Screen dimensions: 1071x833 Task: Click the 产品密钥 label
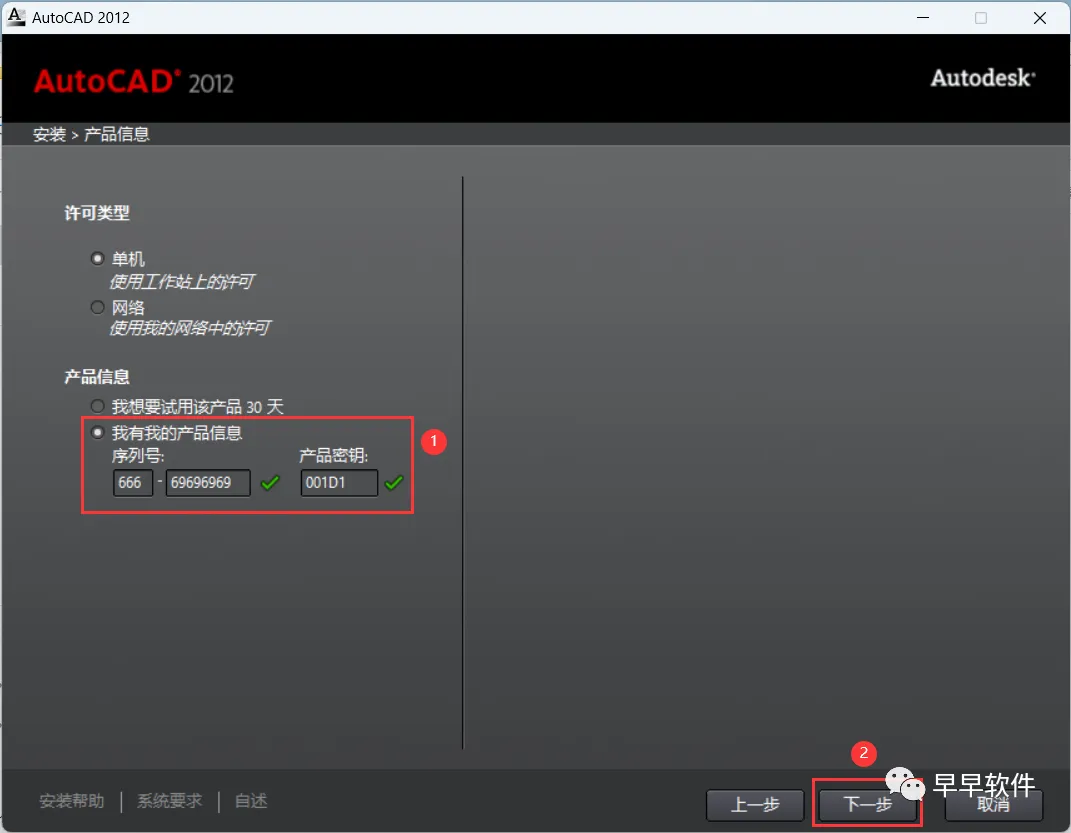point(333,455)
